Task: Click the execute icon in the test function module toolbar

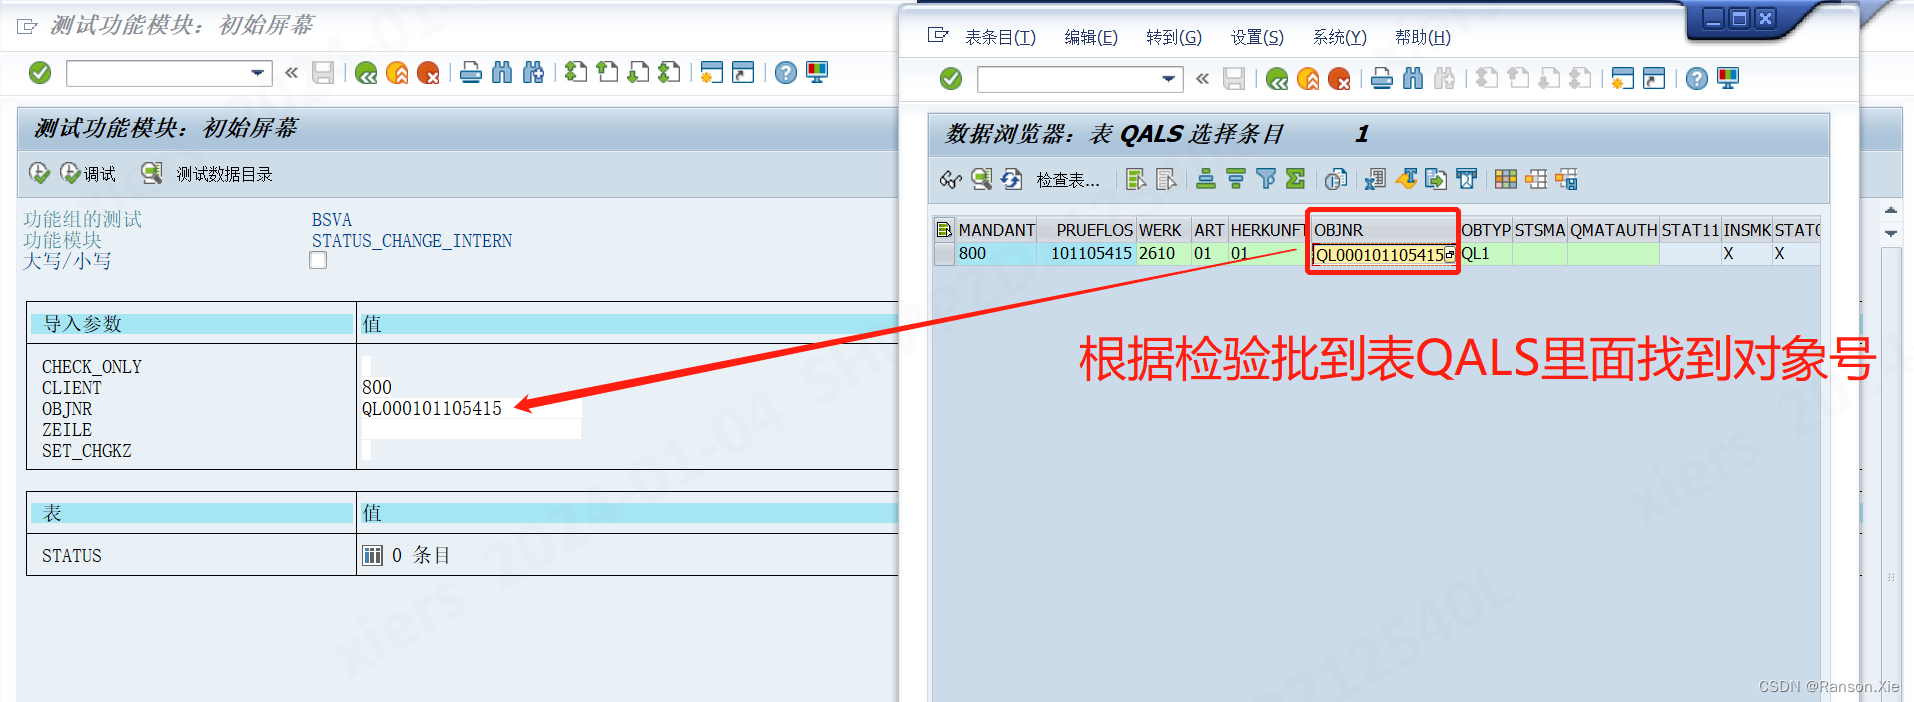Action: (39, 174)
